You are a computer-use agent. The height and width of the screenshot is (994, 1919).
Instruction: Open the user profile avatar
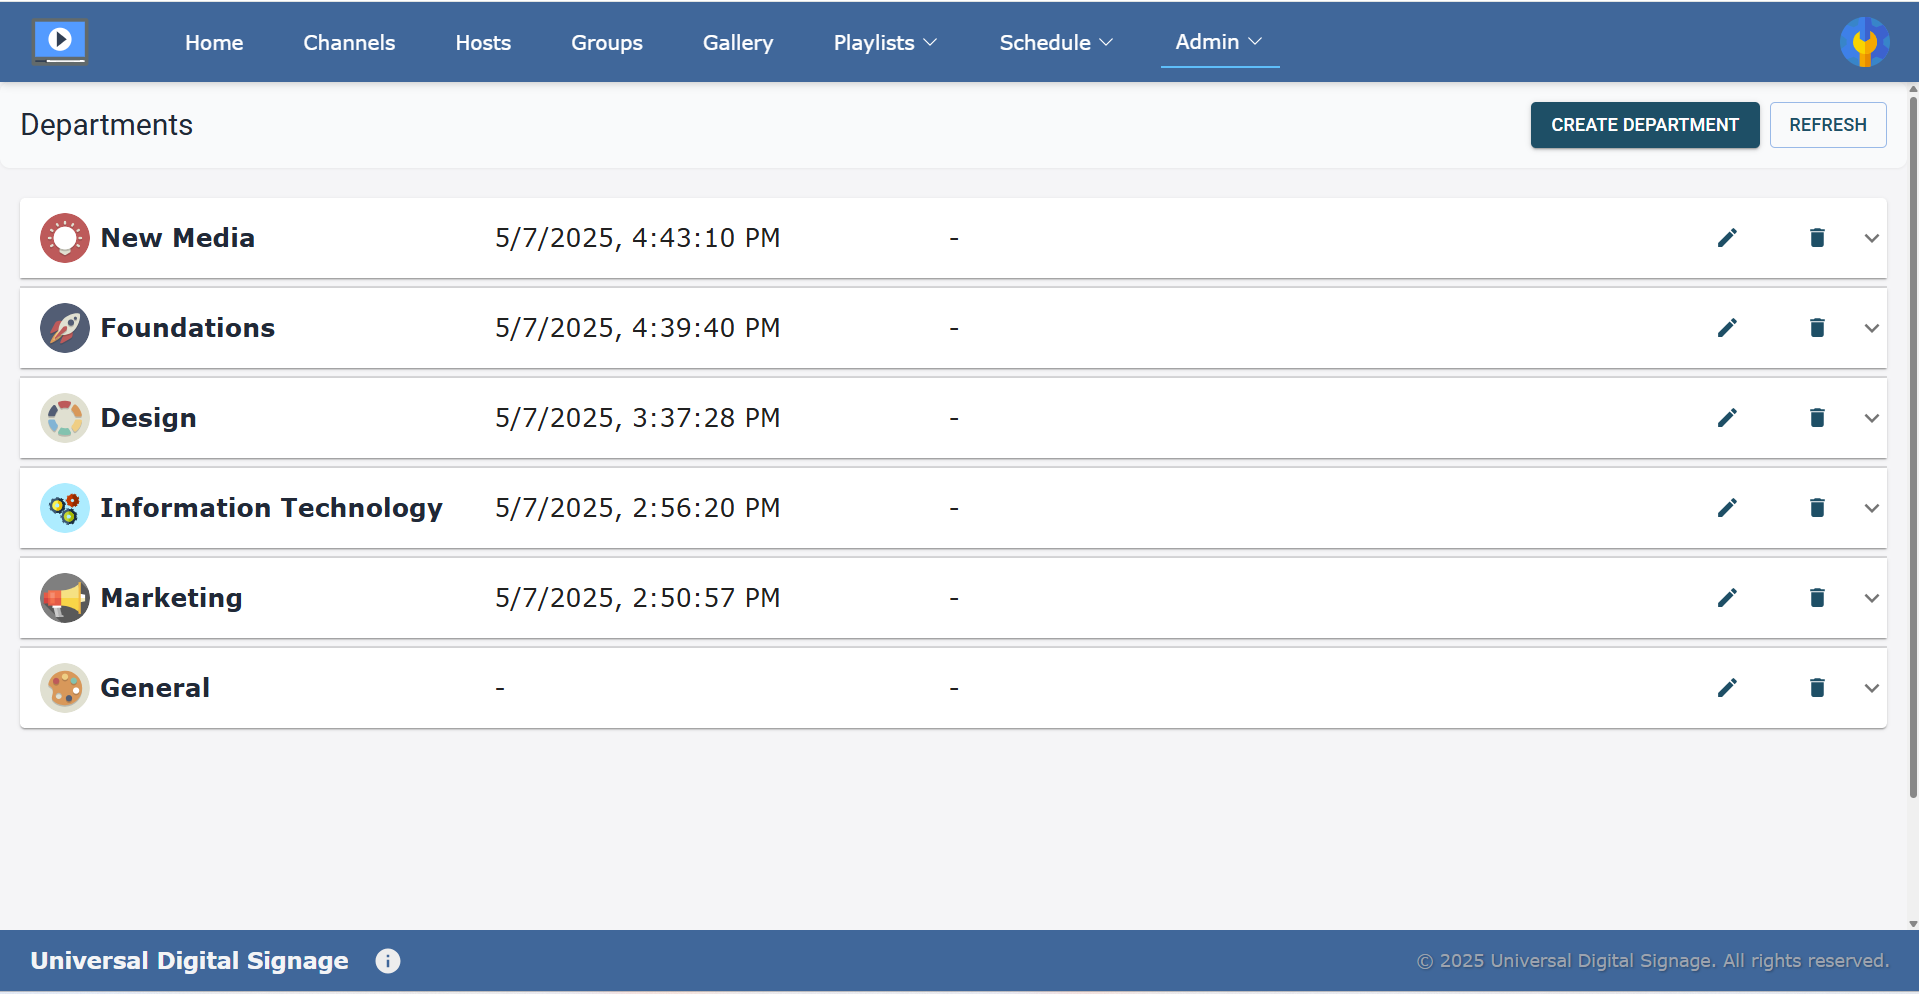click(x=1864, y=42)
